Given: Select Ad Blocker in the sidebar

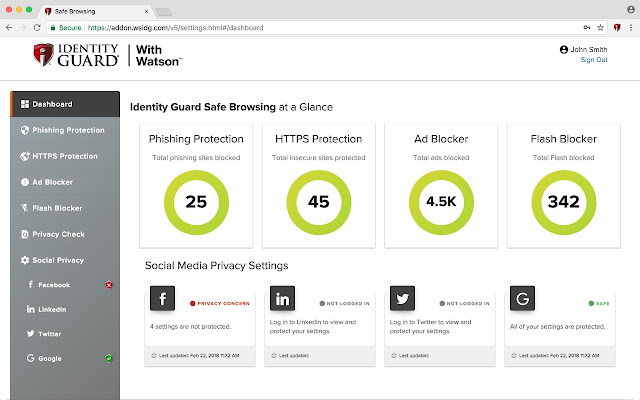Looking at the screenshot, I should (x=52, y=182).
